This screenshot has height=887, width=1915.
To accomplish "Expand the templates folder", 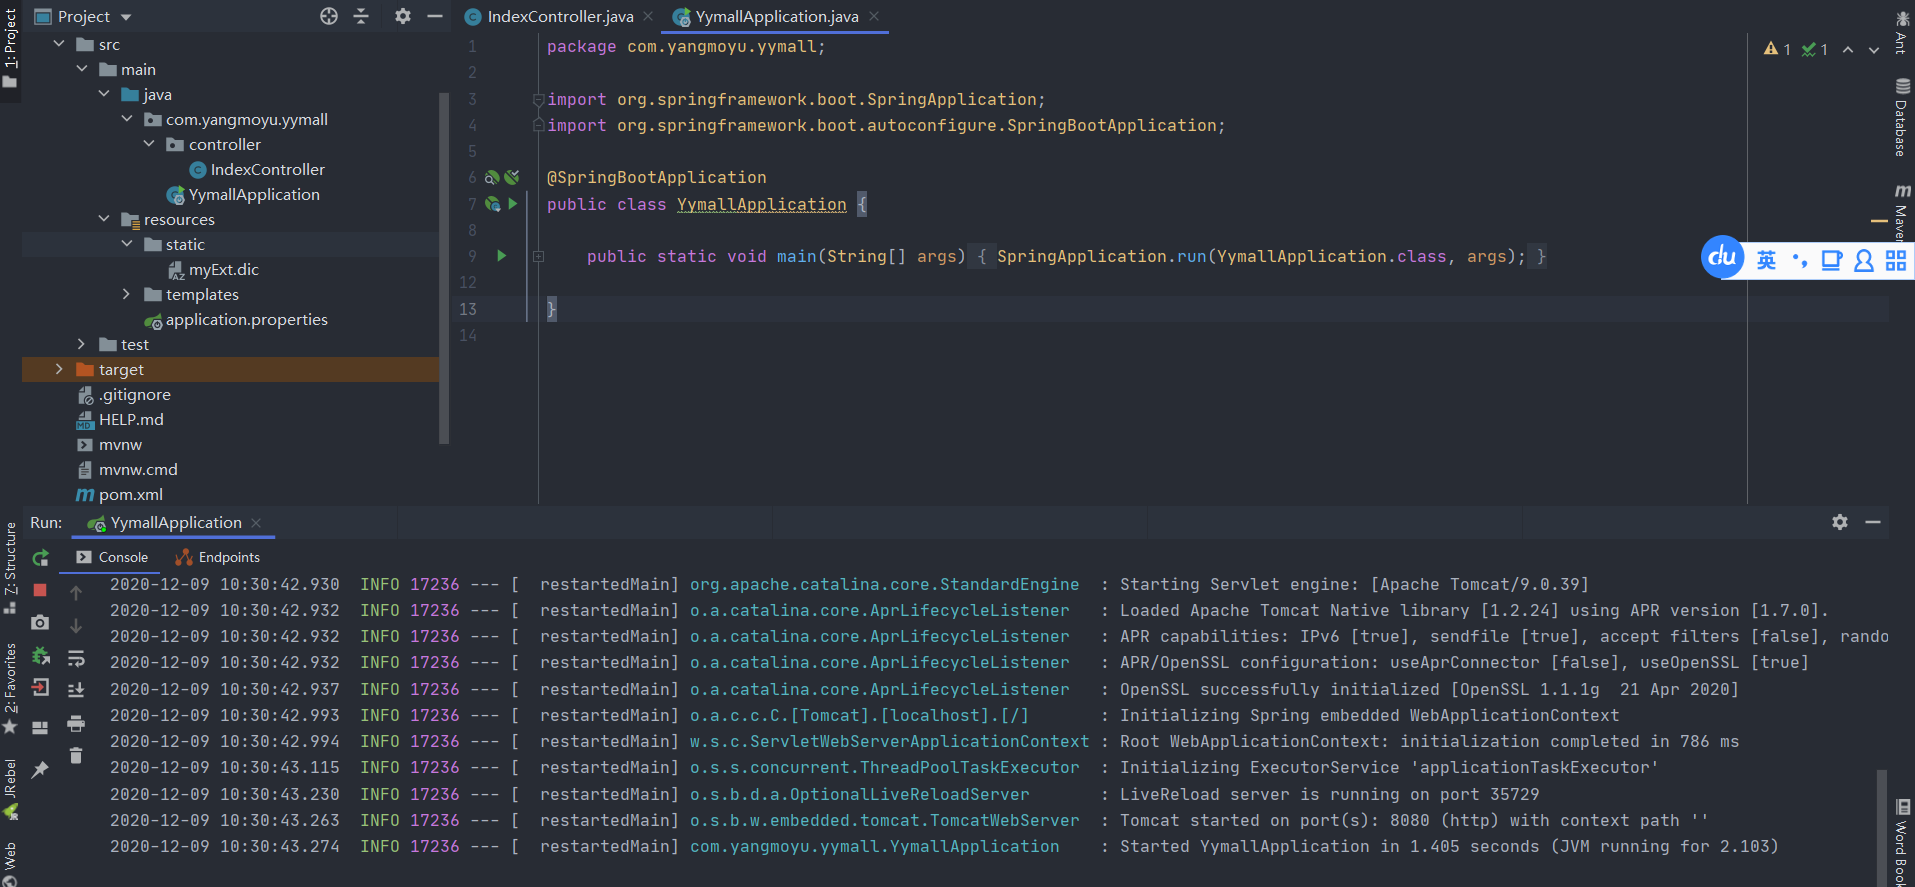I will pos(127,294).
